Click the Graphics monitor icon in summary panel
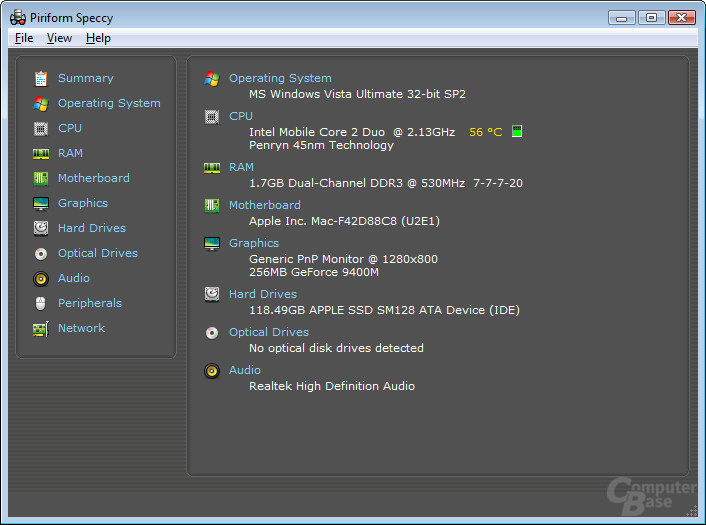The image size is (706, 525). click(x=212, y=244)
